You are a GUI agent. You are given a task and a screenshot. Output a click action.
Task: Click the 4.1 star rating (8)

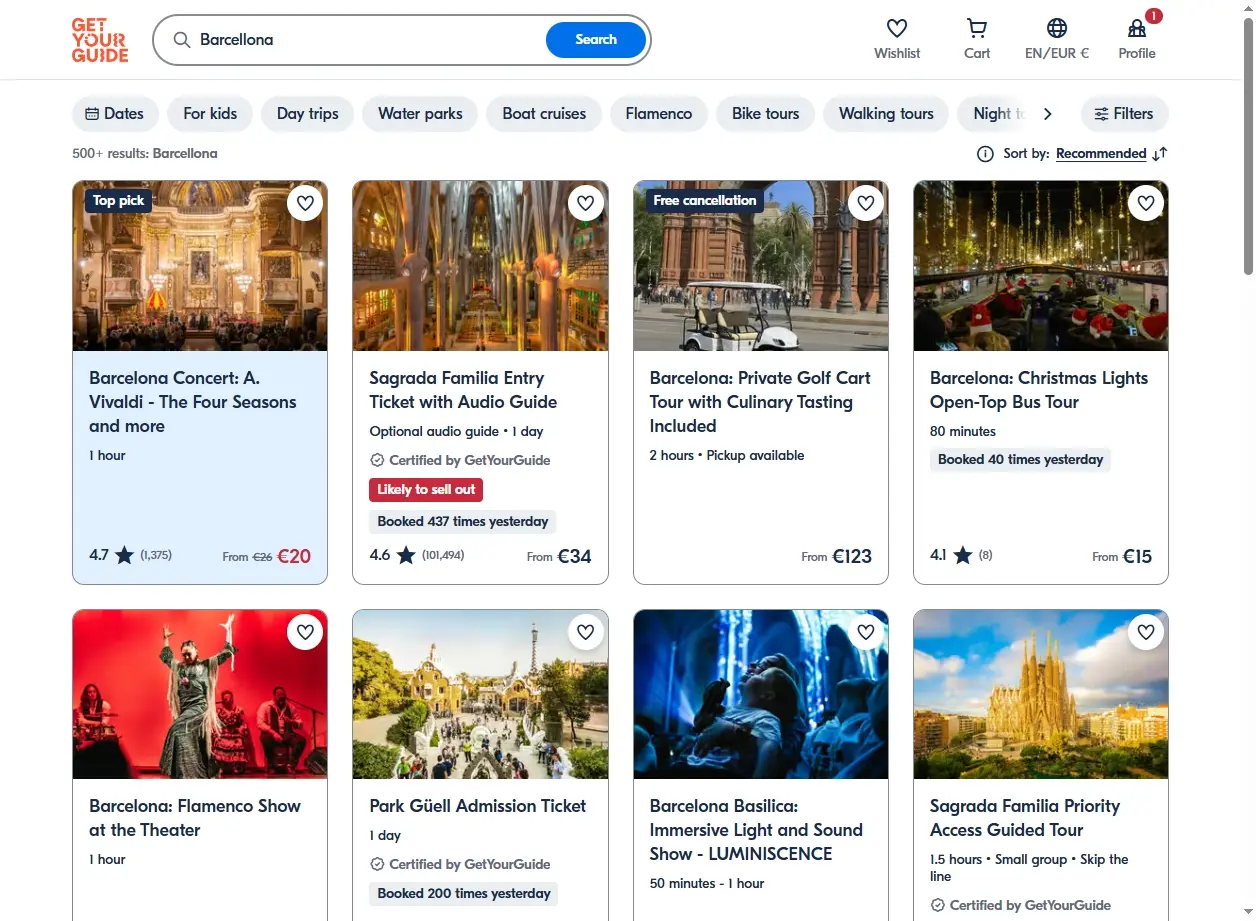click(x=961, y=555)
